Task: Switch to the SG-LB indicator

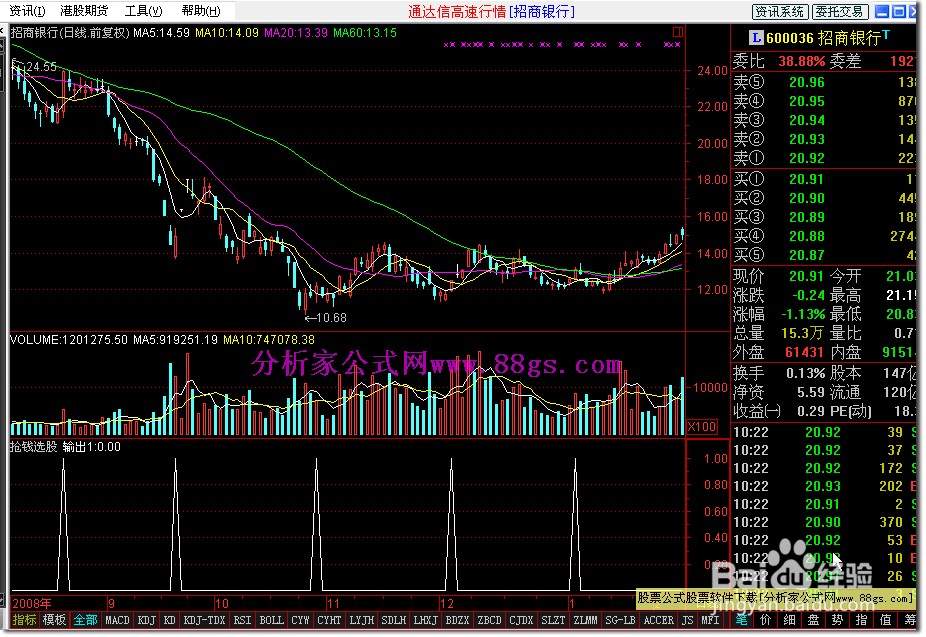Action: click(x=620, y=620)
